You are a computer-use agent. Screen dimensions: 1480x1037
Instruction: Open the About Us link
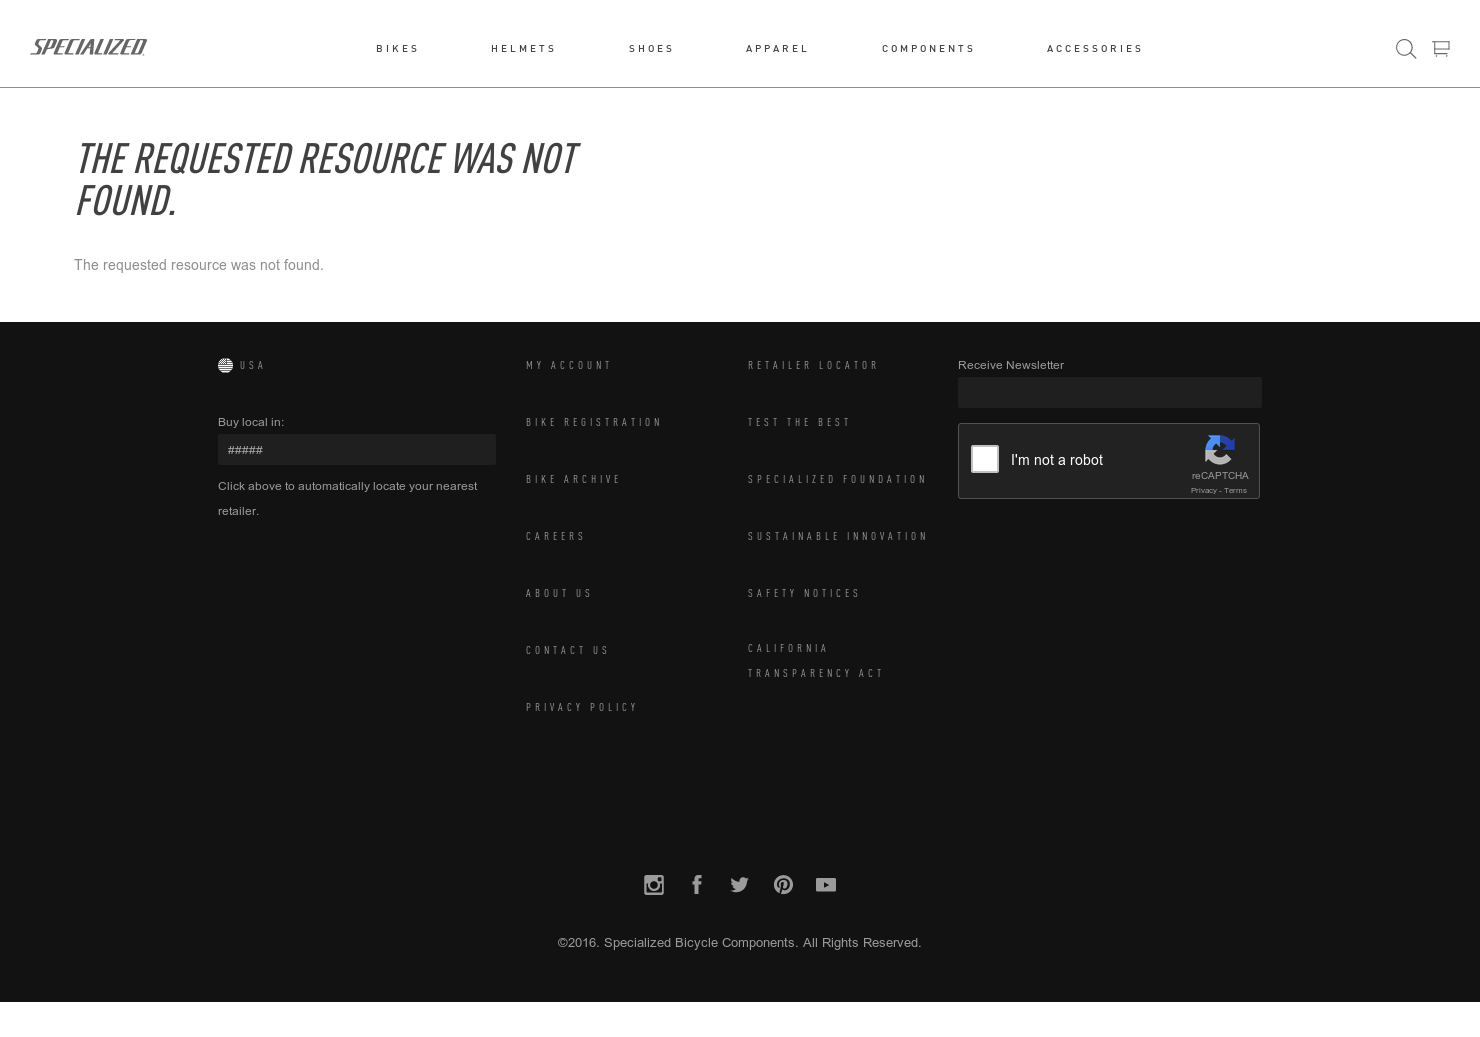[x=560, y=594]
